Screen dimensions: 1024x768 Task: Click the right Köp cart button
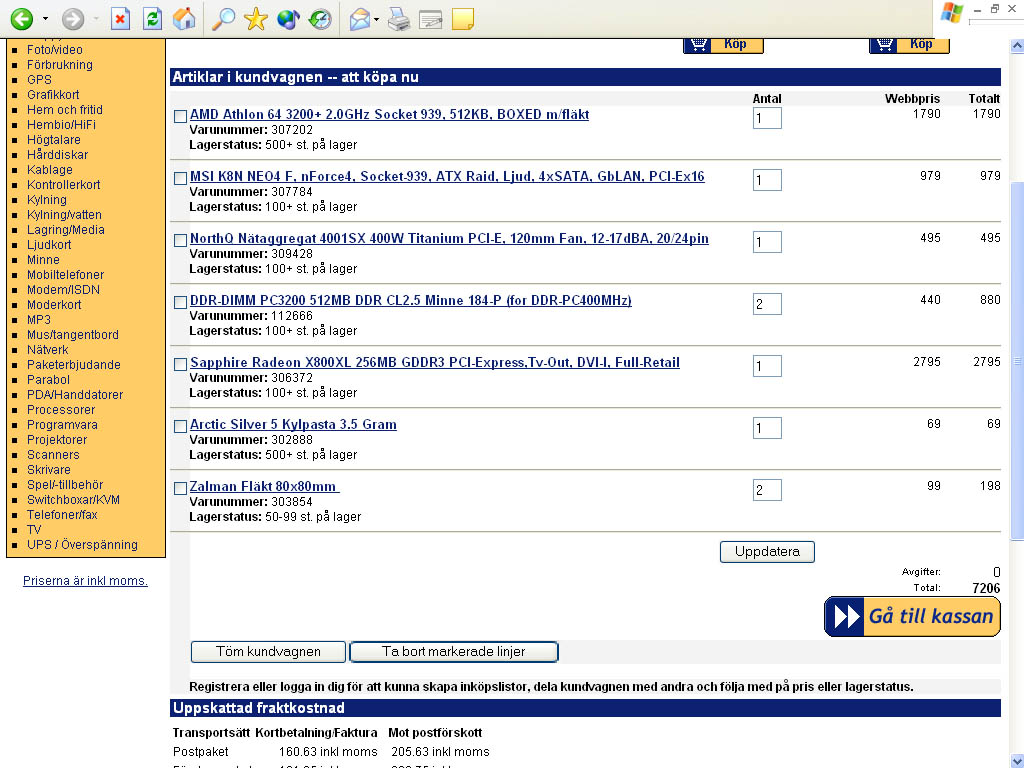click(x=909, y=44)
